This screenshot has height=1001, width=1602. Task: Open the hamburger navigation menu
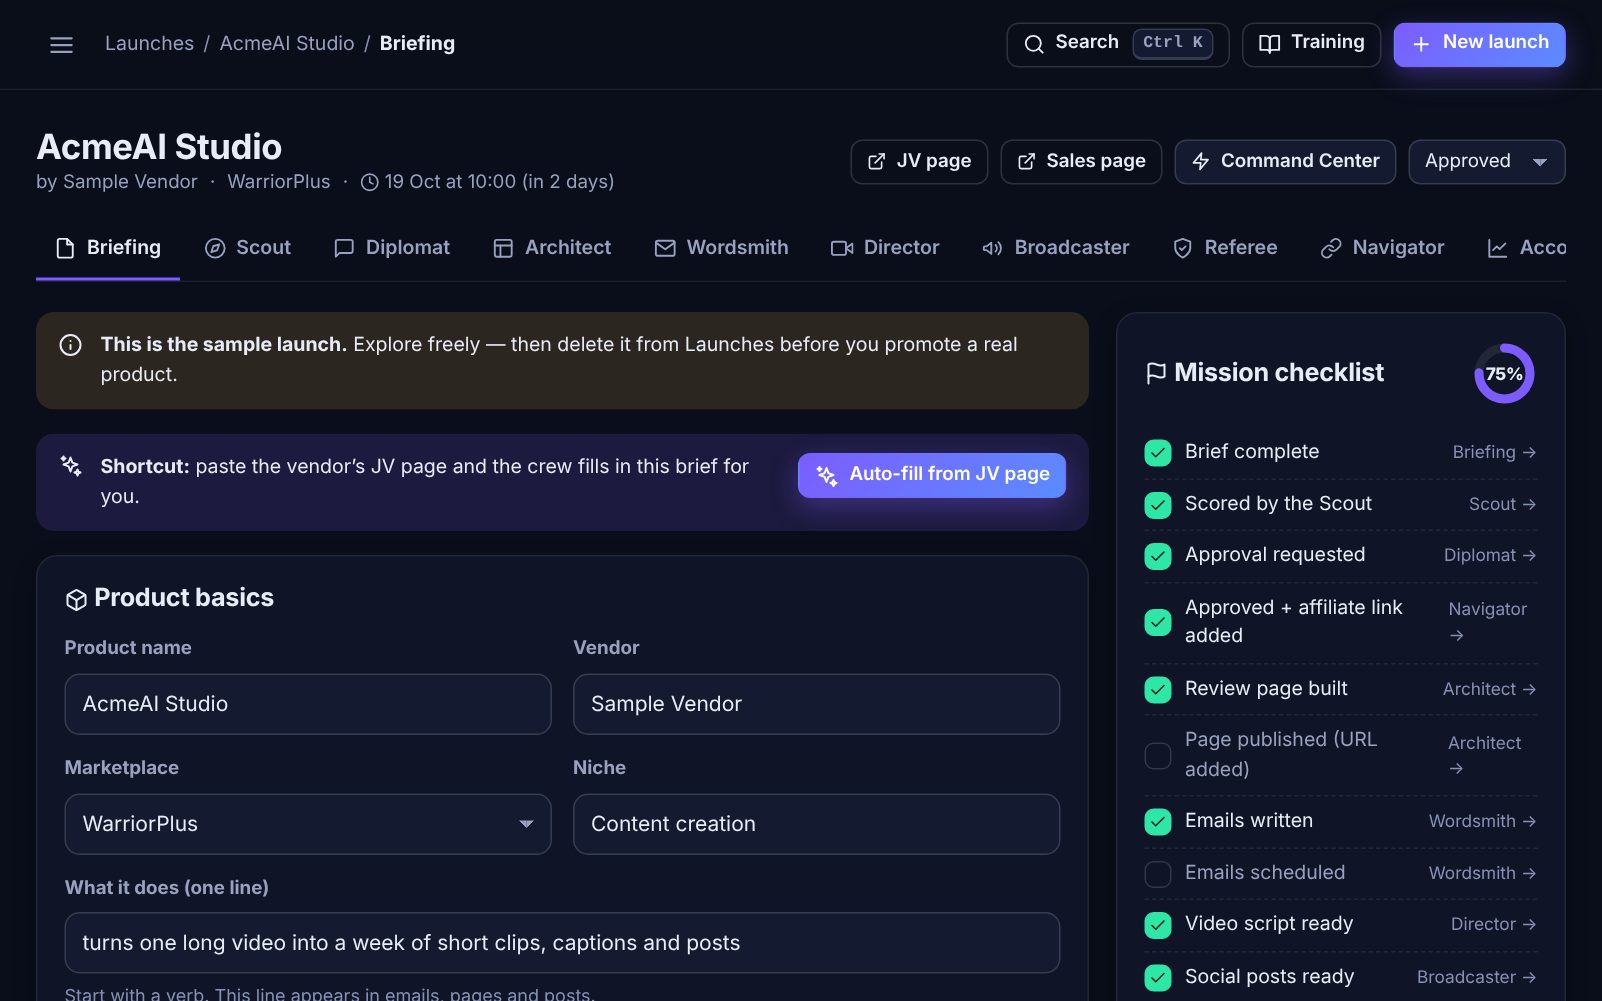(61, 45)
